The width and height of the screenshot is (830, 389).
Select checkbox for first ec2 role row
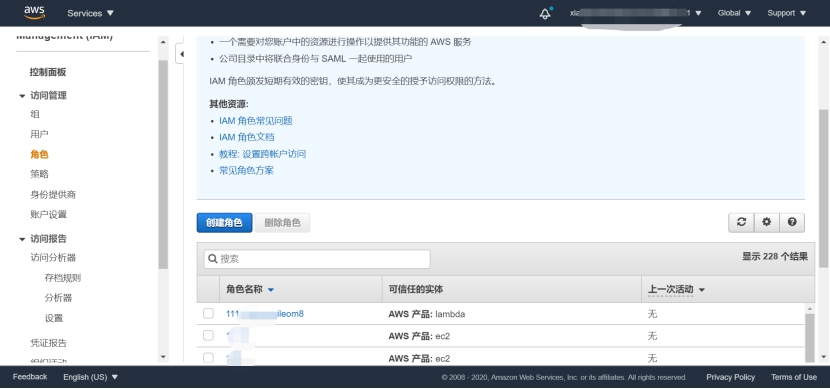[x=208, y=336]
